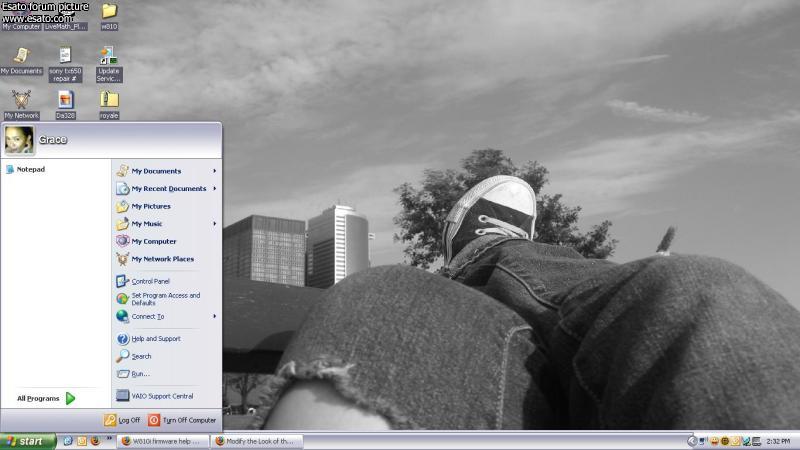Screen dimensions: 800x450
Task: Expand My Recent Documents submenu arrow
Action: point(214,188)
